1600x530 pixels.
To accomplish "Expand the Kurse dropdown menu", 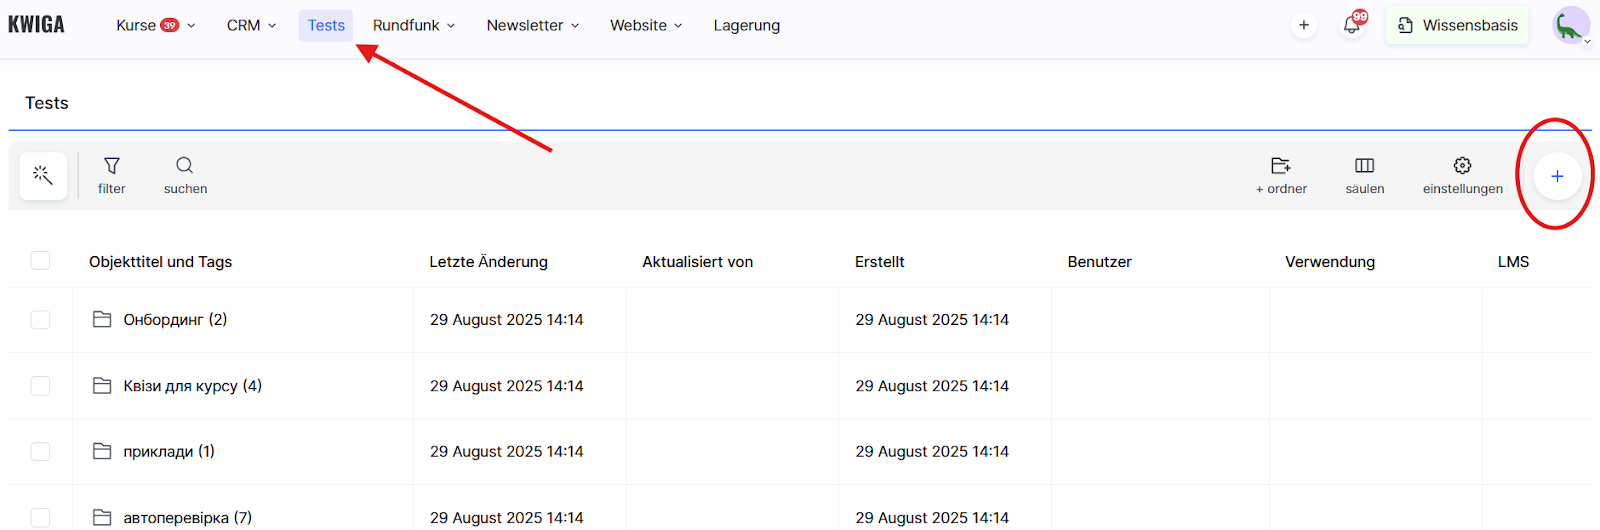I will [x=155, y=26].
